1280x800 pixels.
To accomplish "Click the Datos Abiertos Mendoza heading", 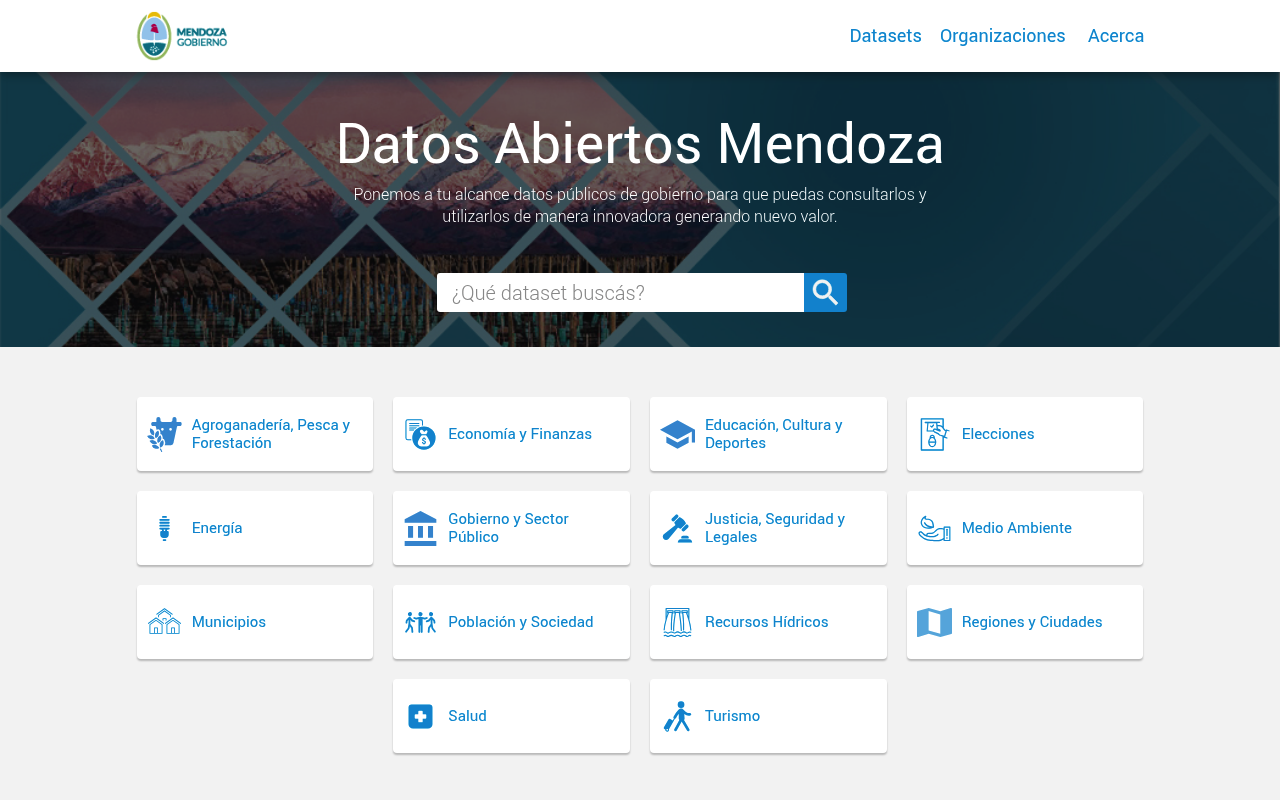I will coord(640,143).
